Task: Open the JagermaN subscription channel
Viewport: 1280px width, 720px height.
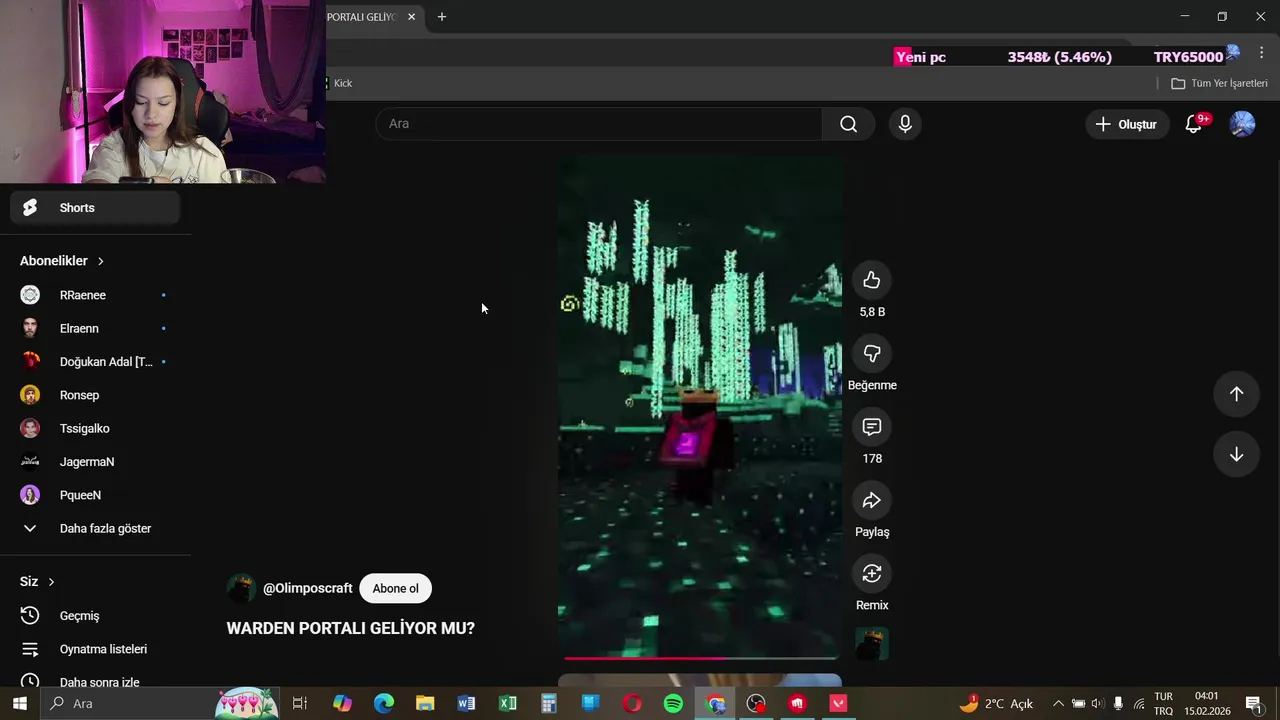Action: (95, 462)
